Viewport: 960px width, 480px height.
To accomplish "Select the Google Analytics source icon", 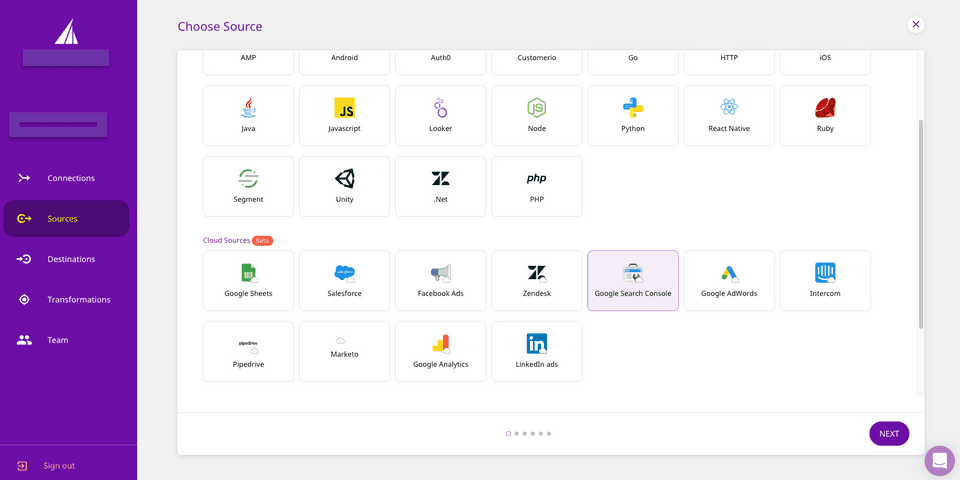I will point(441,344).
